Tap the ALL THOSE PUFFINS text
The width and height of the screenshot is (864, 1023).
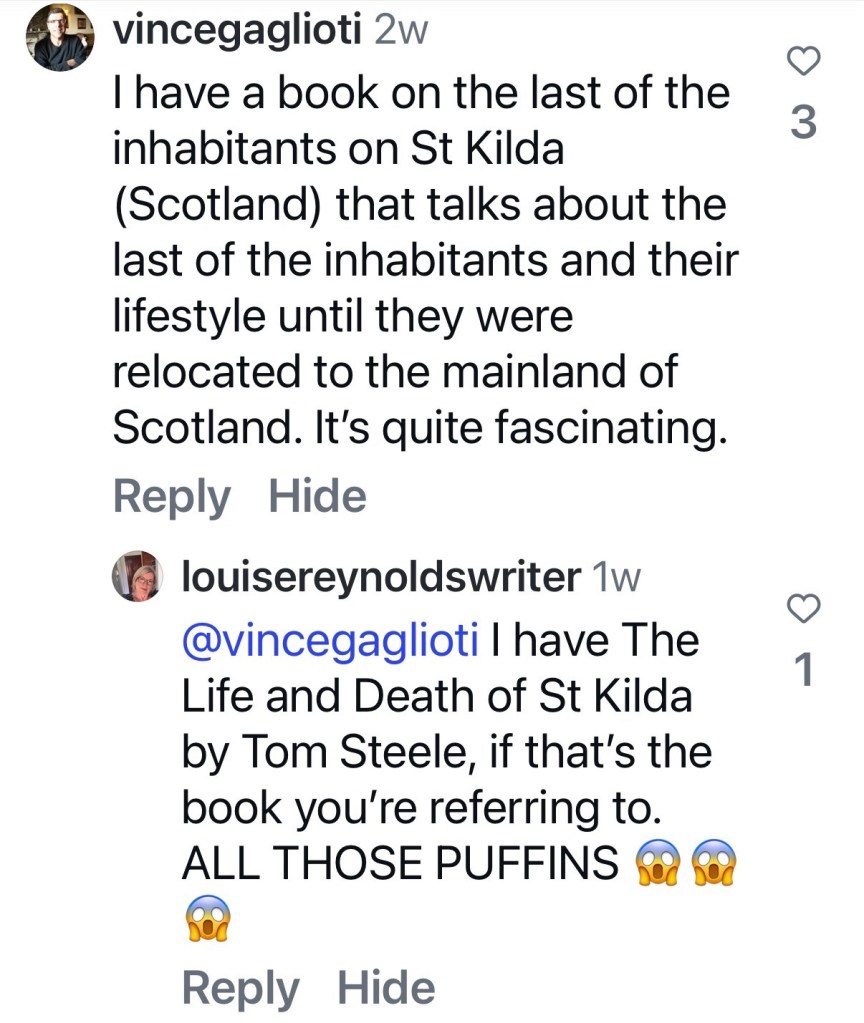click(400, 865)
